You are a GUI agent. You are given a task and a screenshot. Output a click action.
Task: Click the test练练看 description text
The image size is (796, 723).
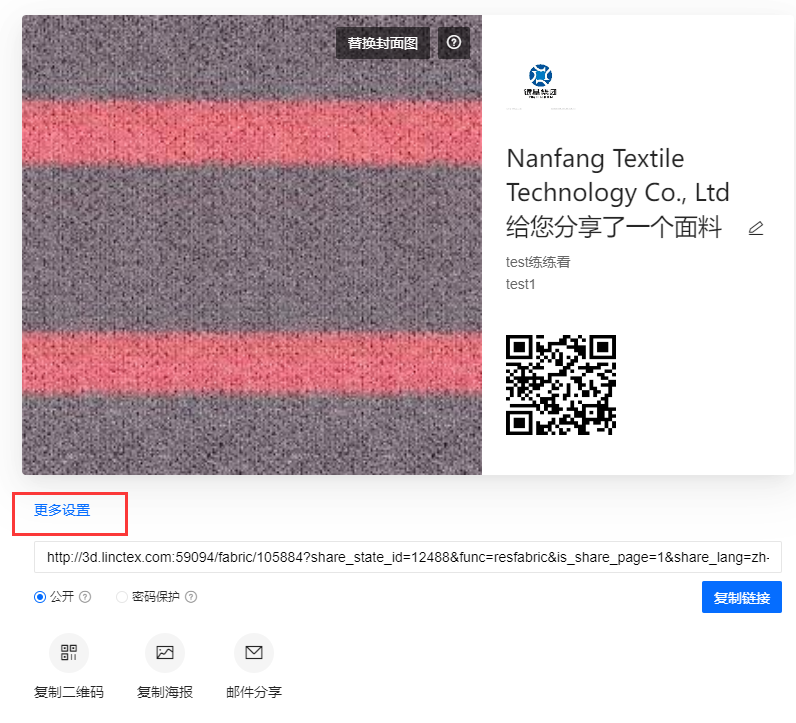(538, 262)
